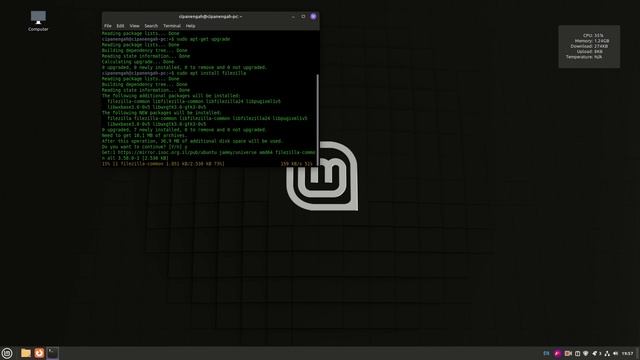Open the update manager shield tray icon
The height and width of the screenshot is (360, 640).
pyautogui.click(x=586, y=353)
